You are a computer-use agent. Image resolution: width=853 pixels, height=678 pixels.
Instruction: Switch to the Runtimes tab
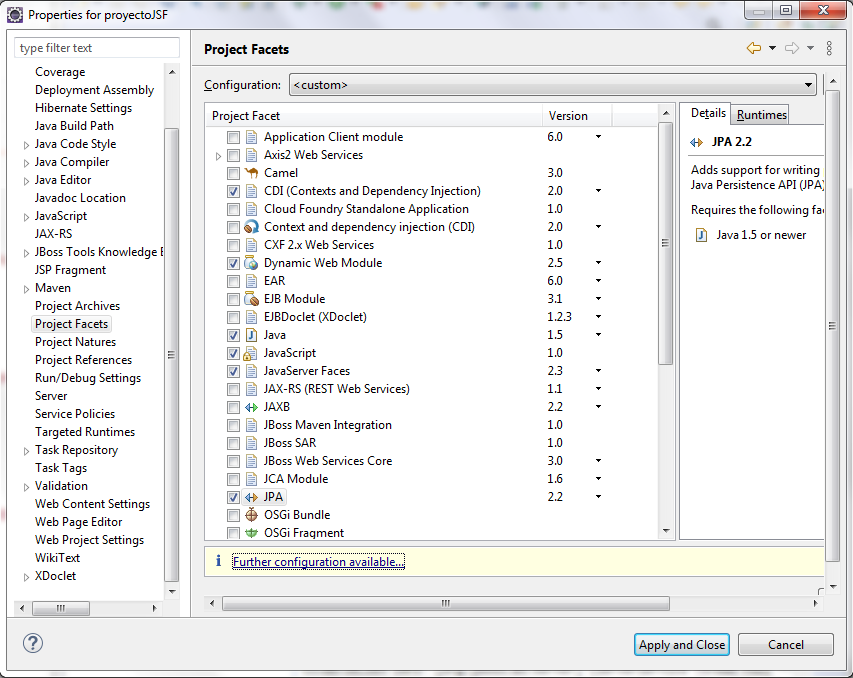tap(762, 113)
